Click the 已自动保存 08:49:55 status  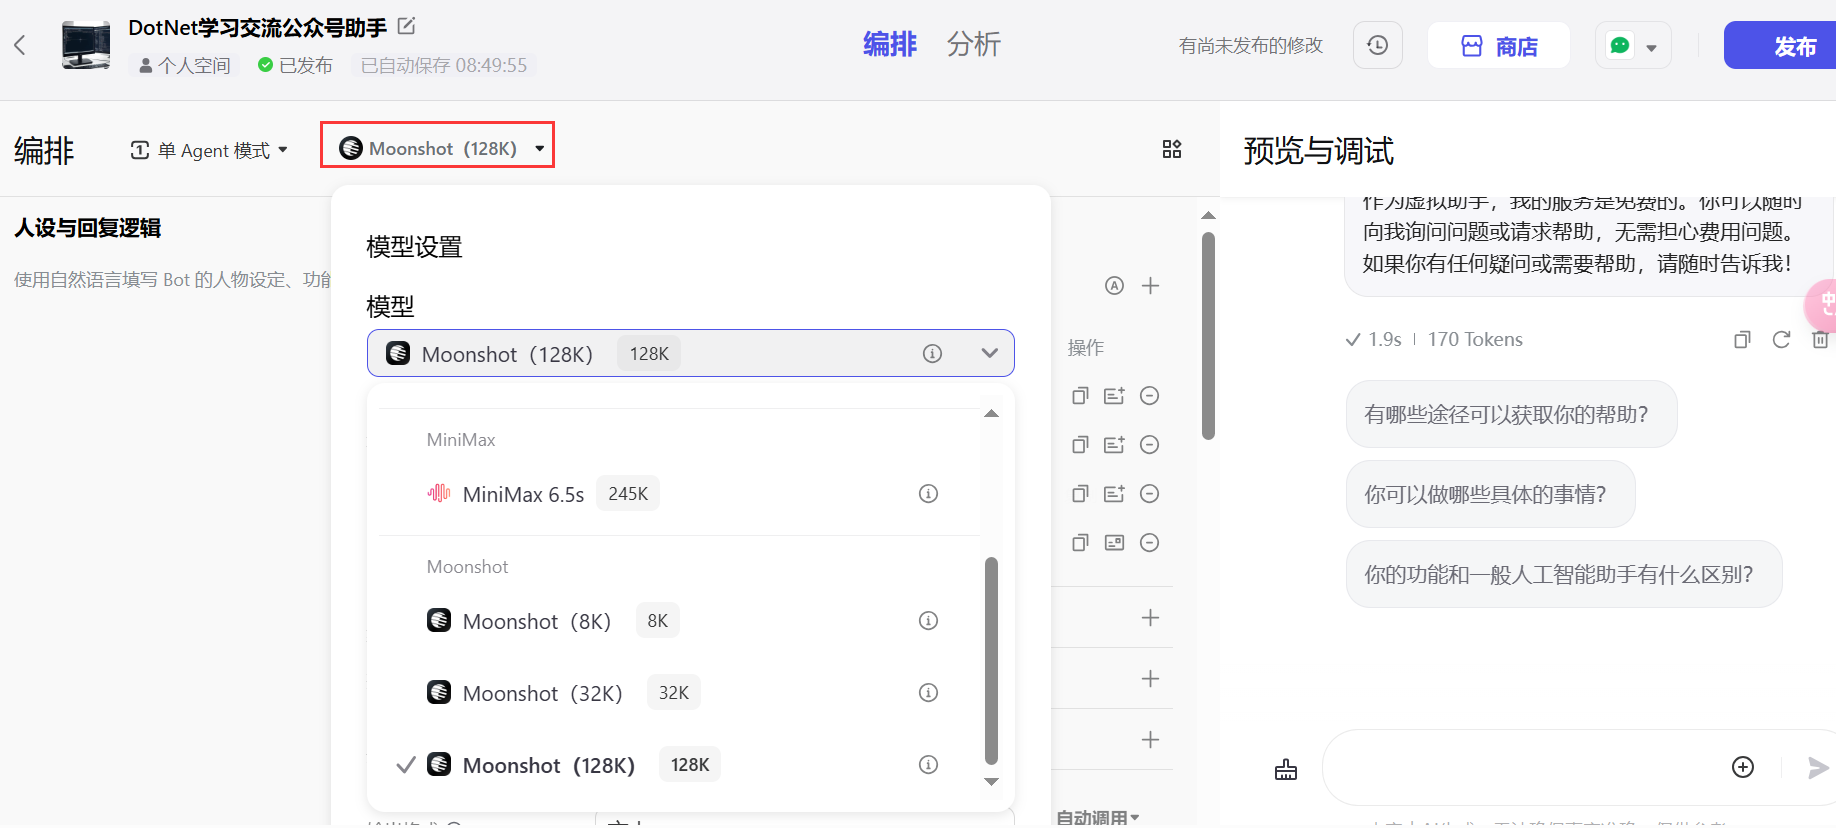444,66
